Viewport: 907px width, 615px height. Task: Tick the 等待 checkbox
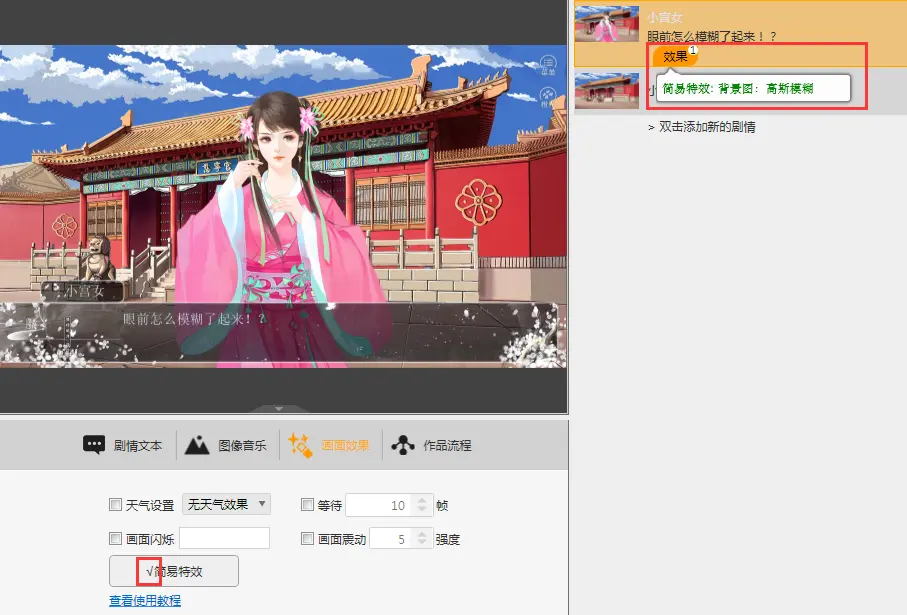coord(307,505)
